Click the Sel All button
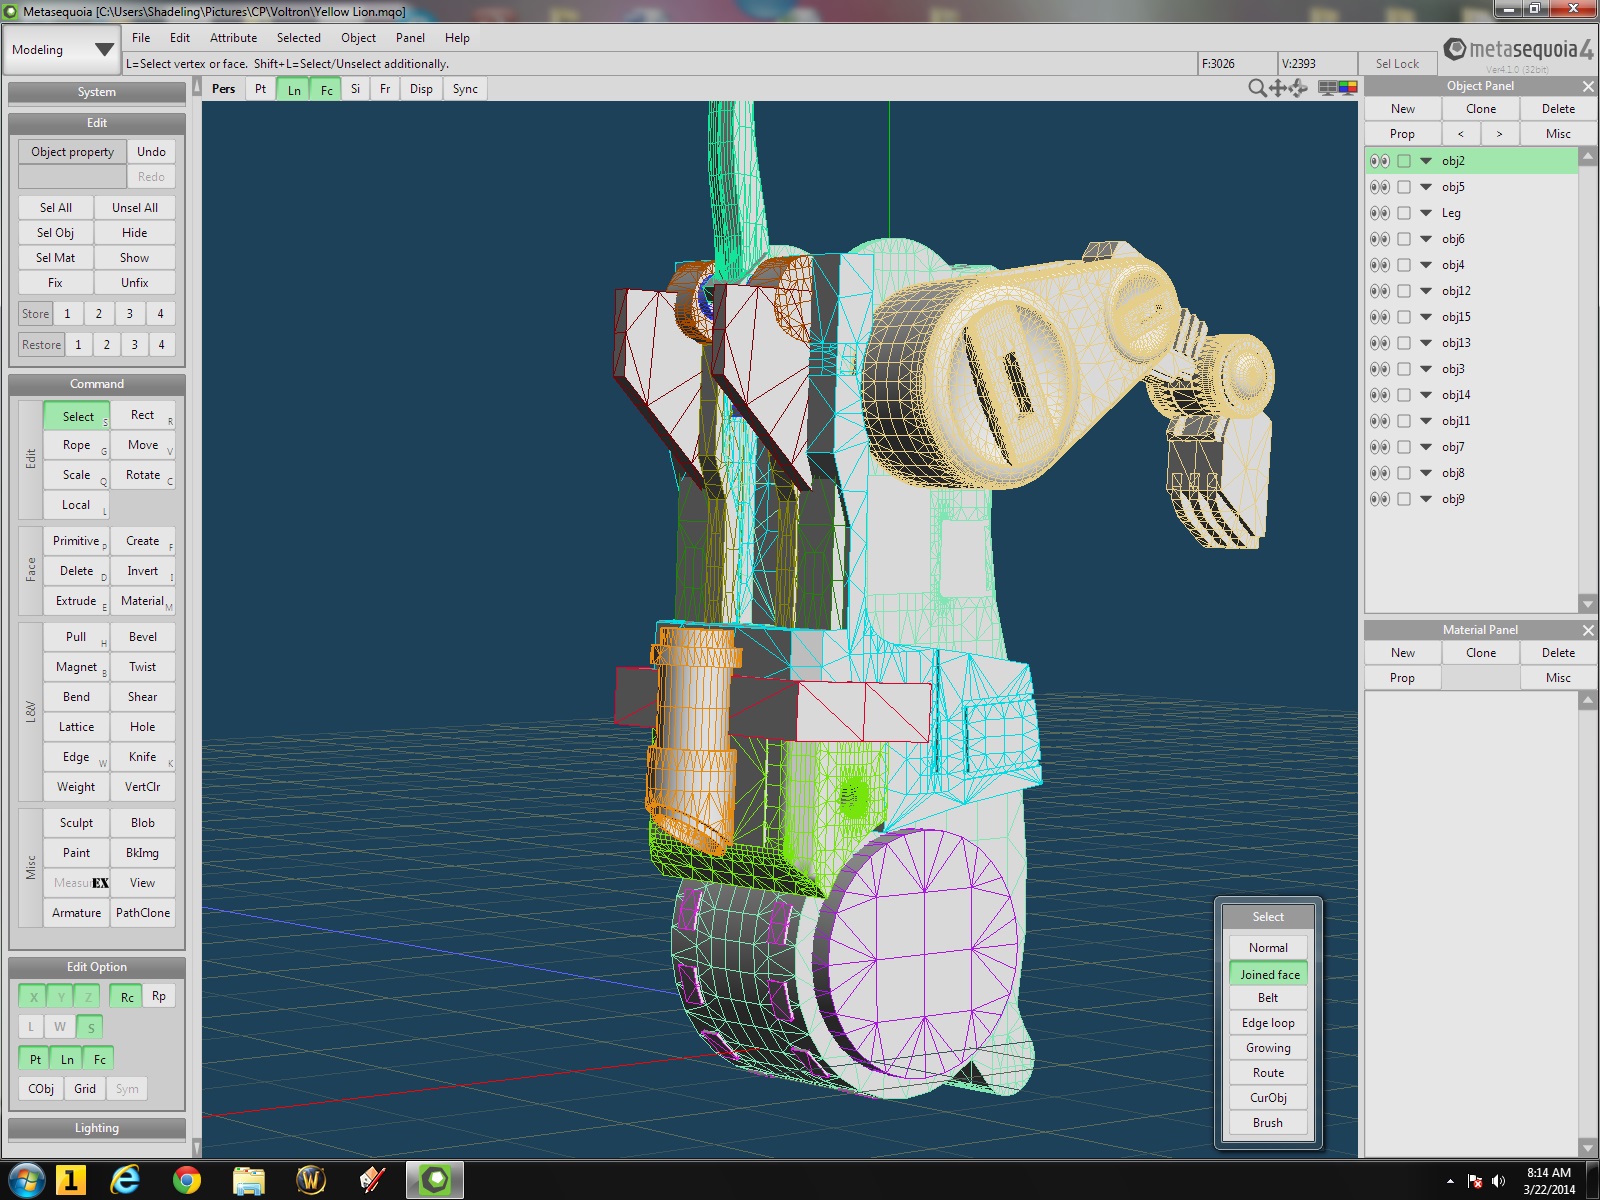 (56, 208)
